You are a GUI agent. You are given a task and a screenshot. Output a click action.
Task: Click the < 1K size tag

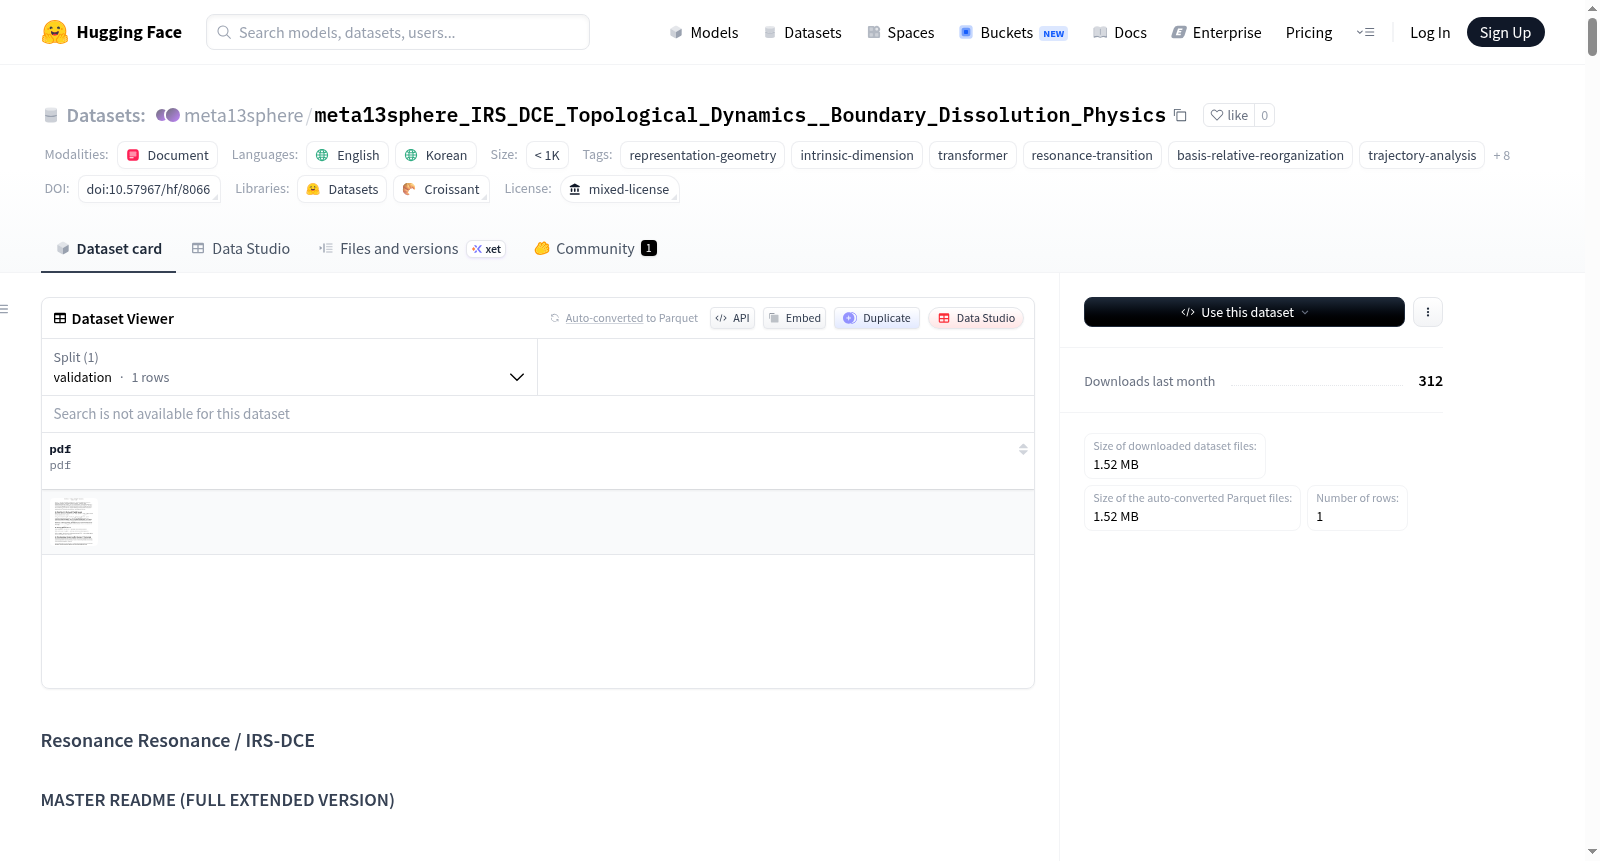click(547, 155)
